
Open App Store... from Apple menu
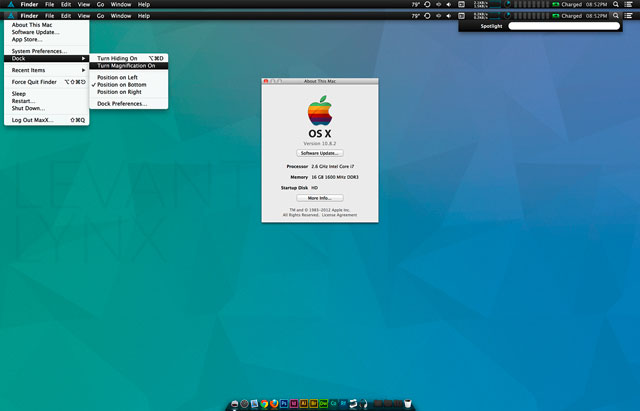click(47, 40)
